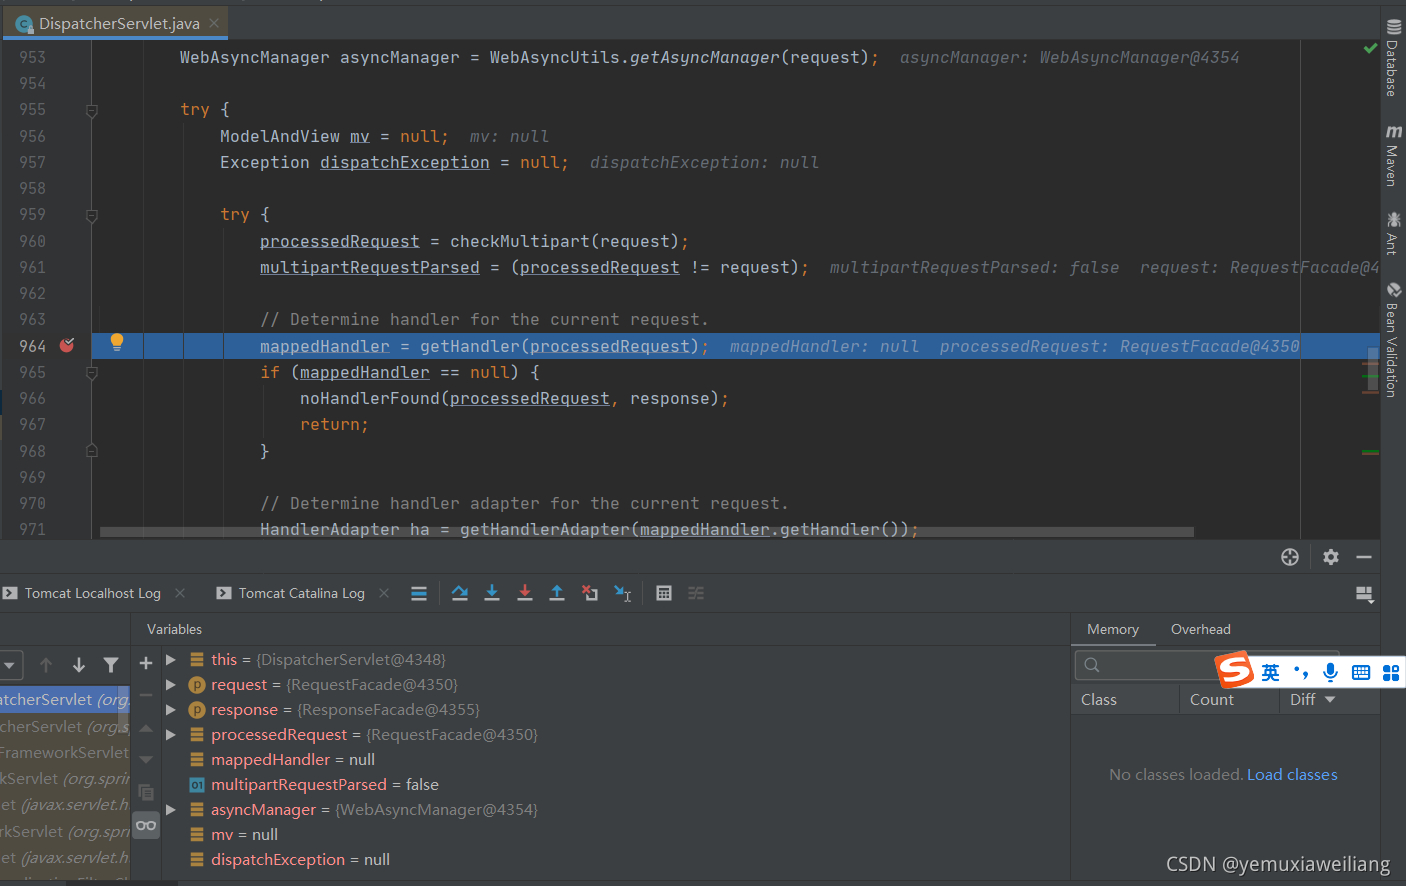Expand the 'processedRequest' variable node

click(x=171, y=735)
